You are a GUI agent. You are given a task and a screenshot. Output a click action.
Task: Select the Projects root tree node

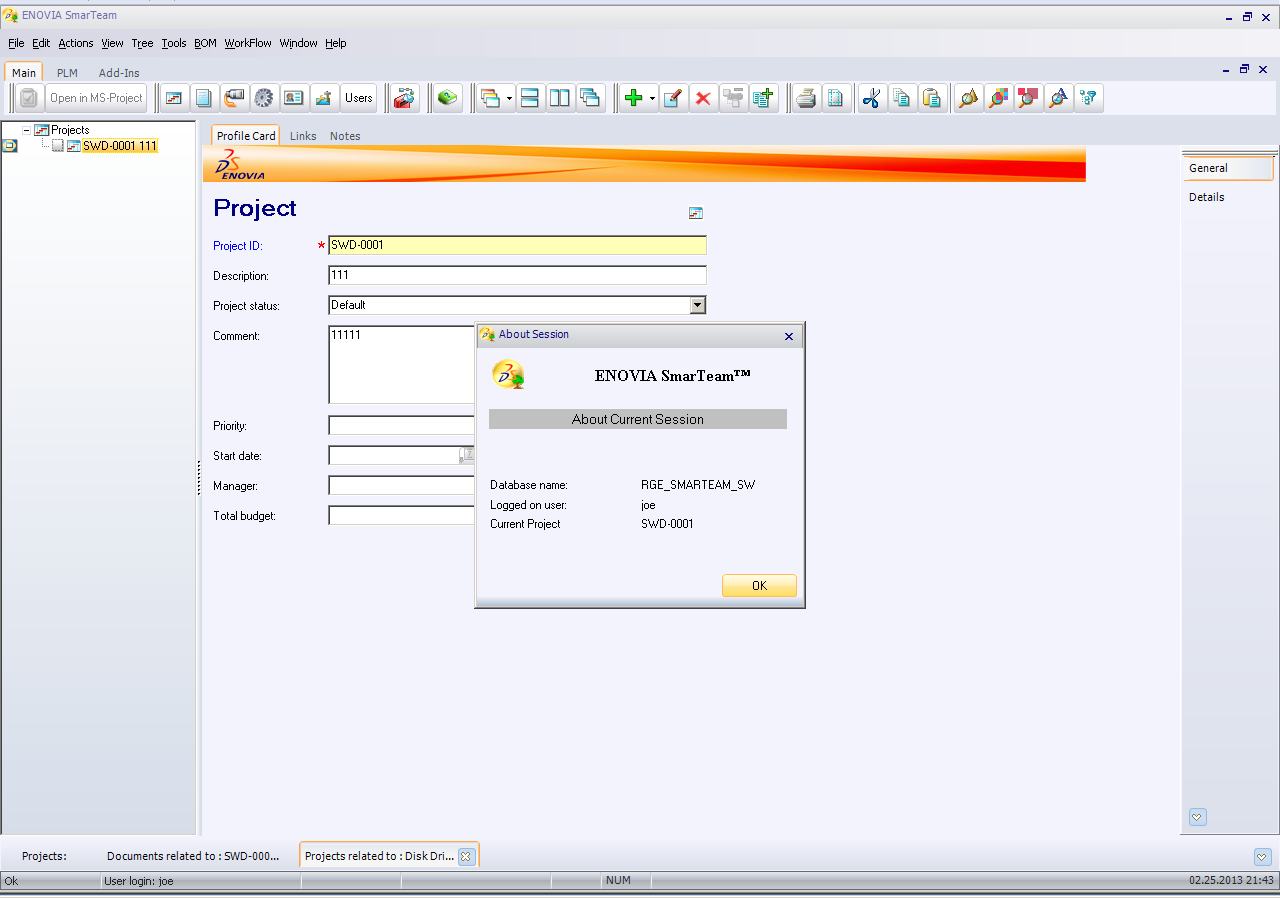(x=70, y=130)
